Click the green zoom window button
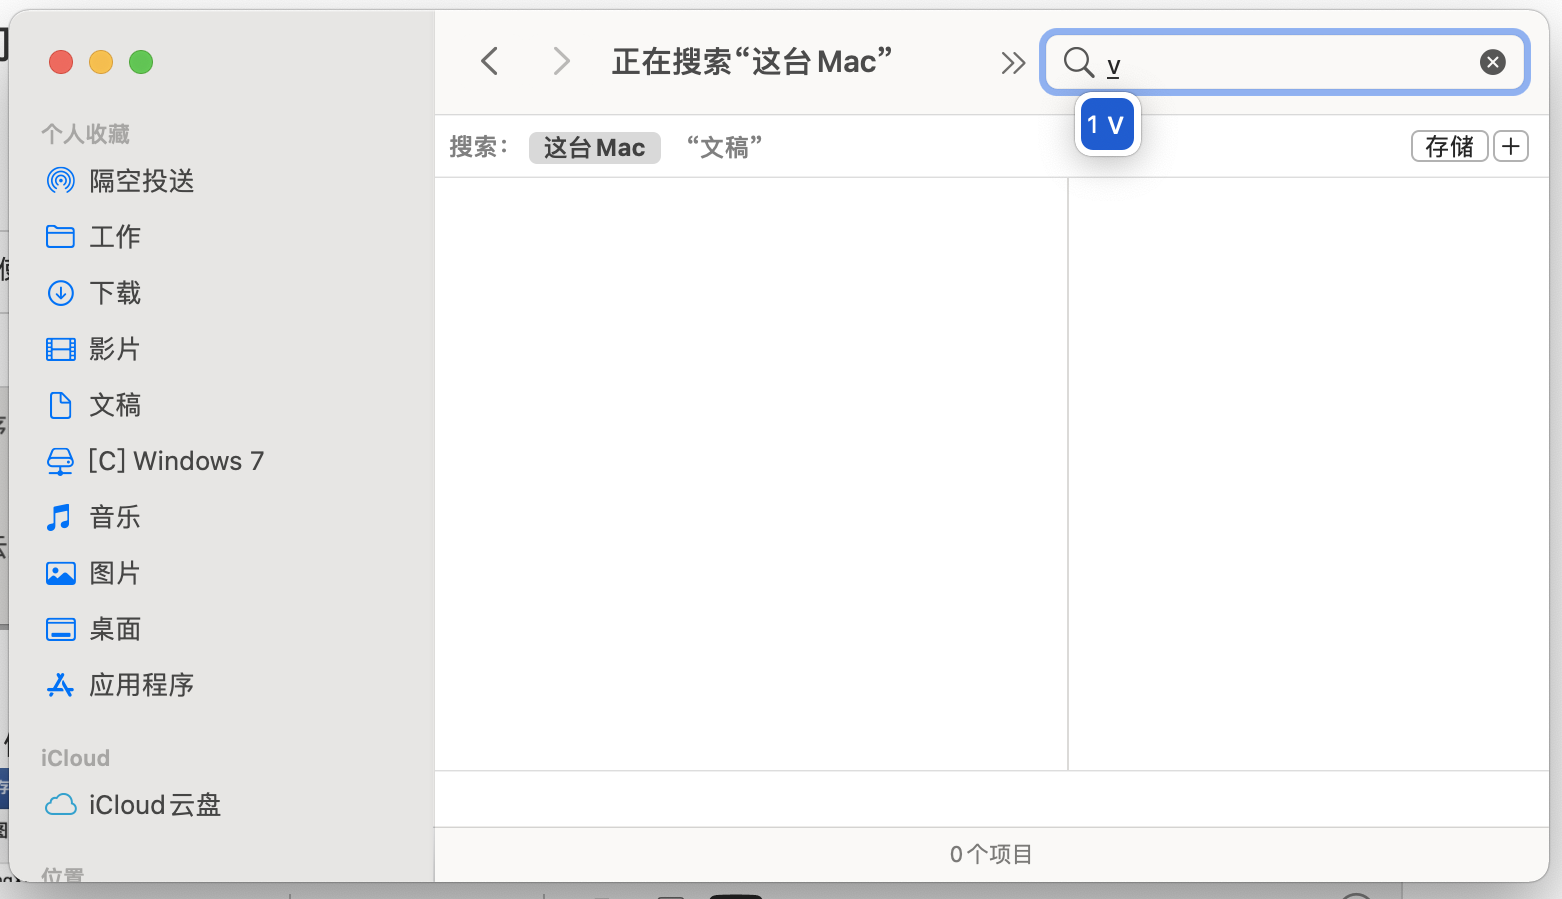The height and width of the screenshot is (899, 1562). point(141,62)
